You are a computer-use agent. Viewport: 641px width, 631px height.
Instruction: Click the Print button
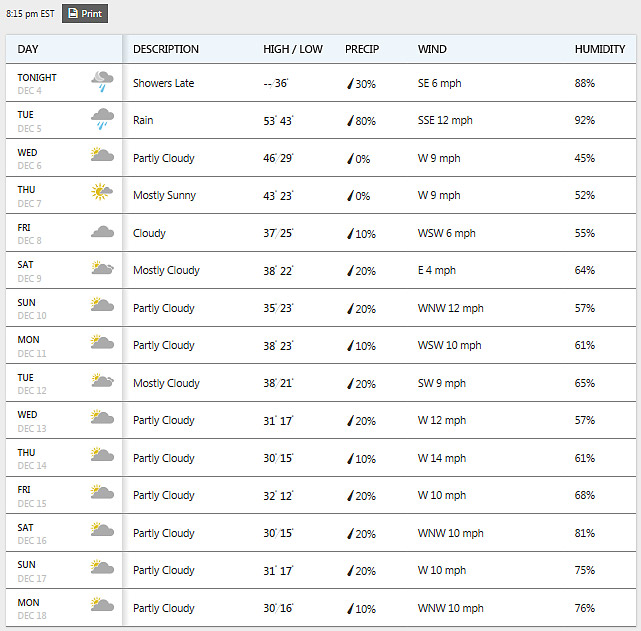click(x=85, y=13)
